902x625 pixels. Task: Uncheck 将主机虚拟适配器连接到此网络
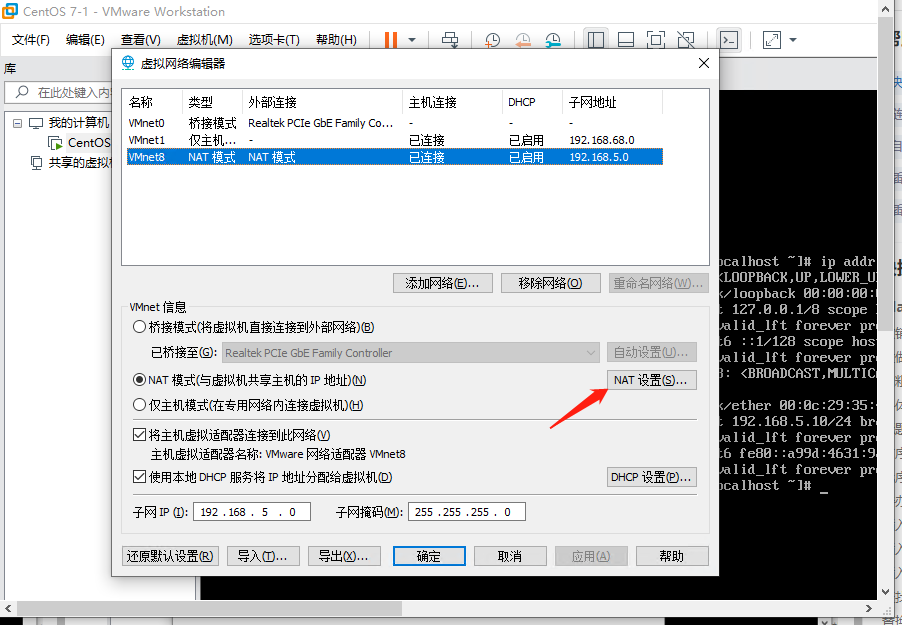click(139, 434)
